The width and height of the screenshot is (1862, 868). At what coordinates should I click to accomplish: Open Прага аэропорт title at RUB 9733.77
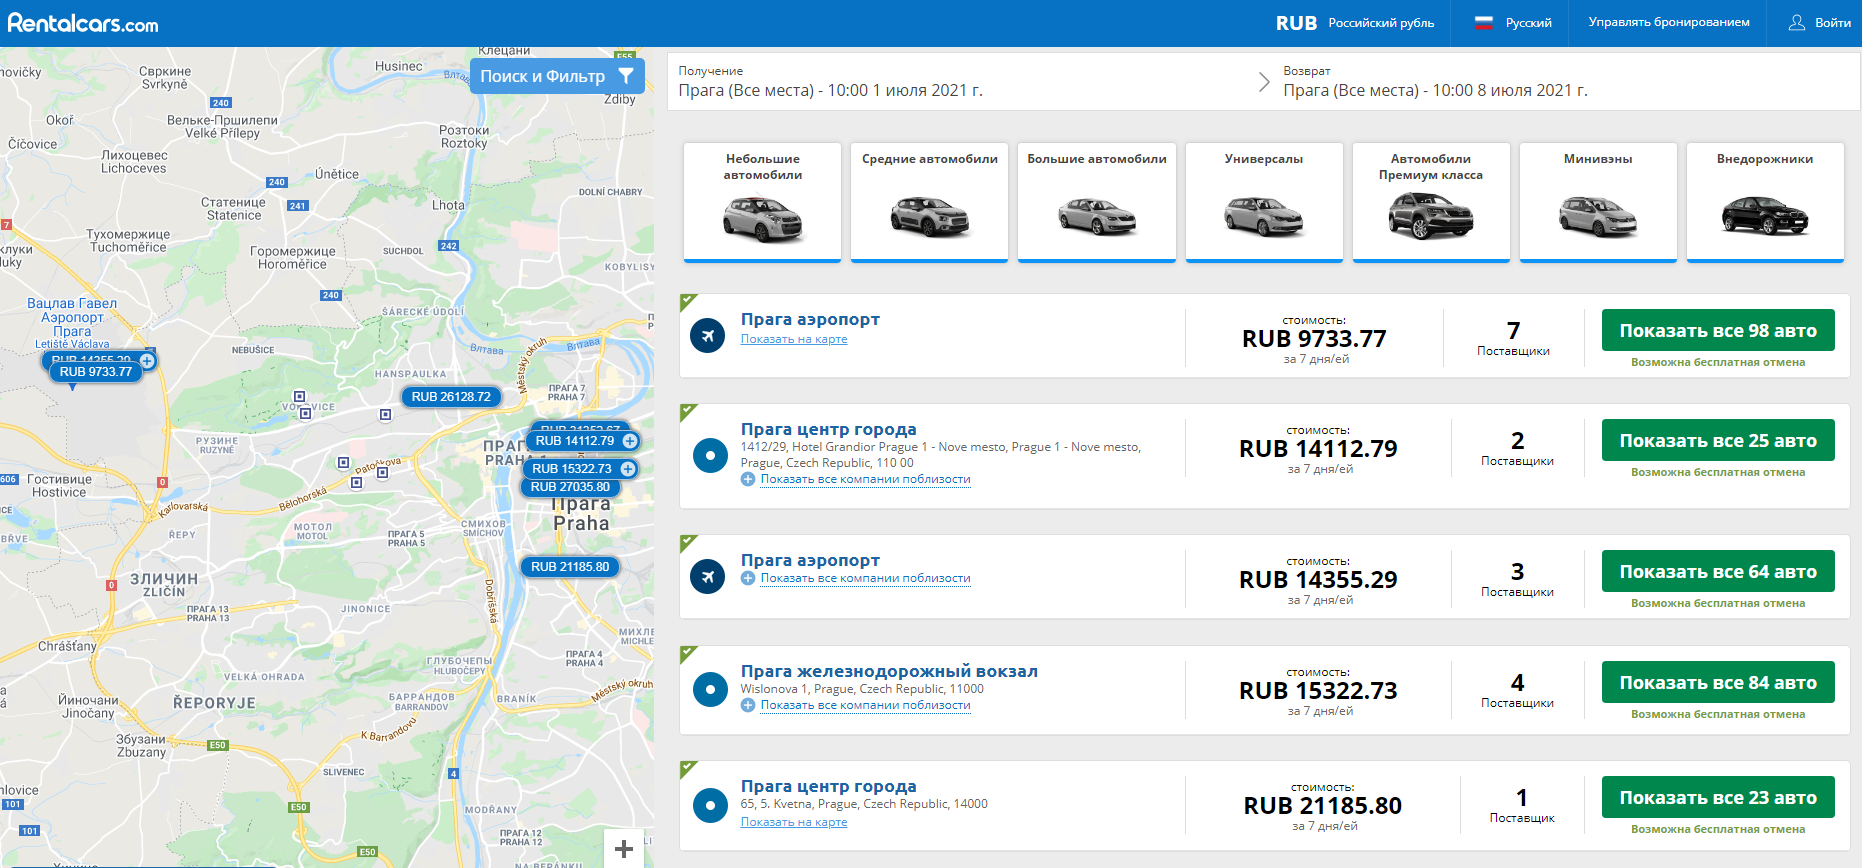810,319
